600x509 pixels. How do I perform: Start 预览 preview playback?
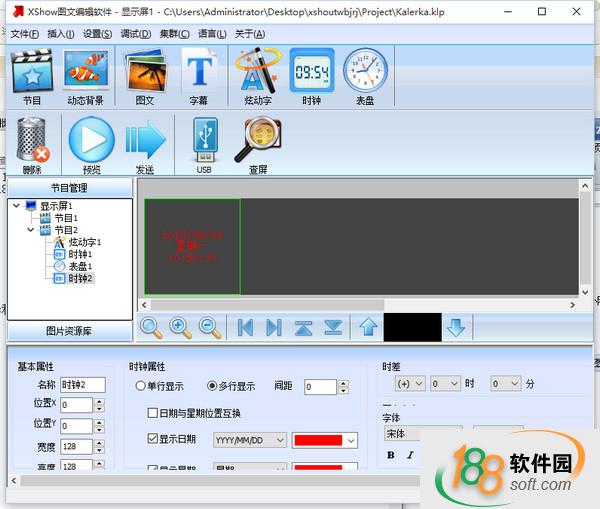click(91, 141)
